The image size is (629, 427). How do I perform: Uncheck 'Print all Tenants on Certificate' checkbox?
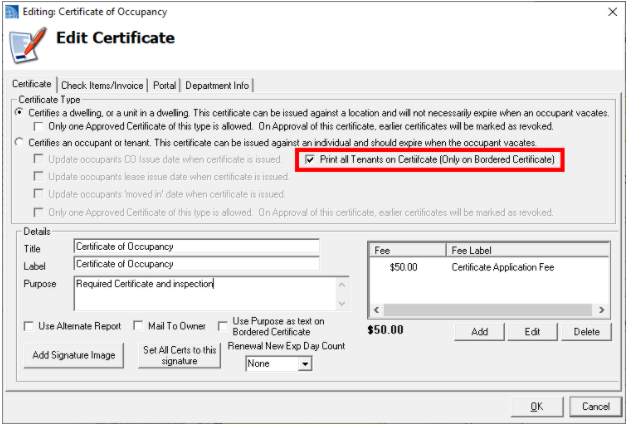click(x=309, y=159)
